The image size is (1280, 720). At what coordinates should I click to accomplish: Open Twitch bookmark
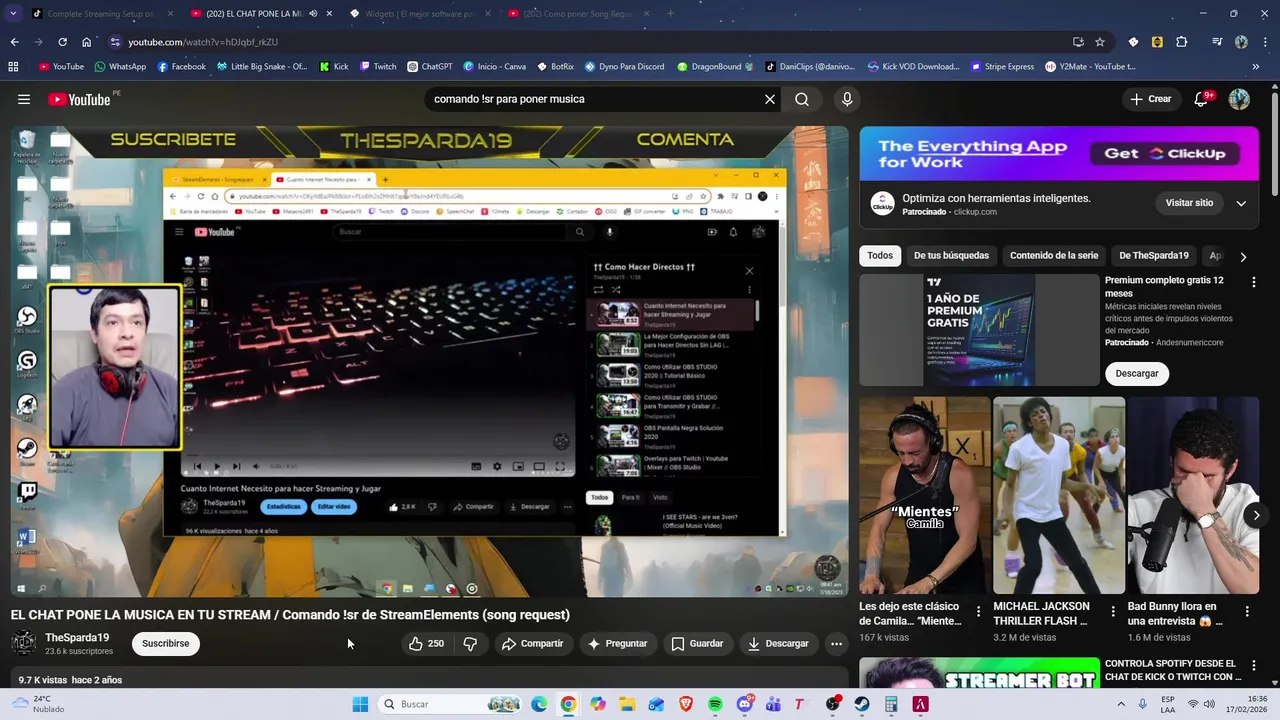pos(377,67)
